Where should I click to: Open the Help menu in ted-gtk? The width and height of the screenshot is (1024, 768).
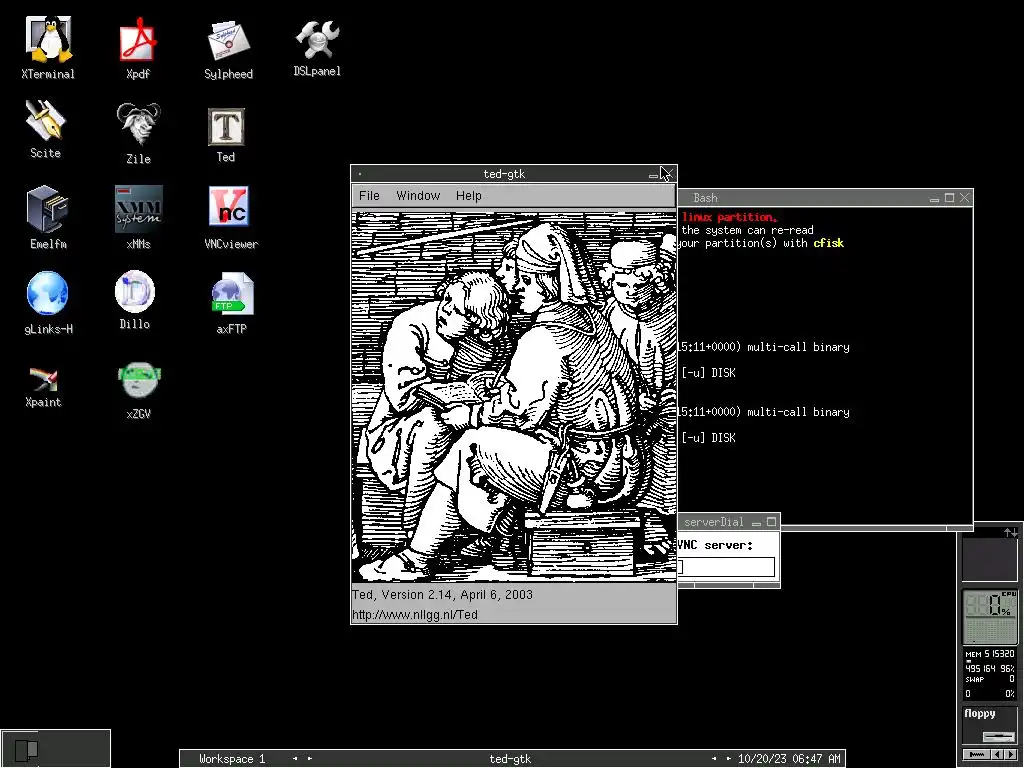click(x=468, y=195)
